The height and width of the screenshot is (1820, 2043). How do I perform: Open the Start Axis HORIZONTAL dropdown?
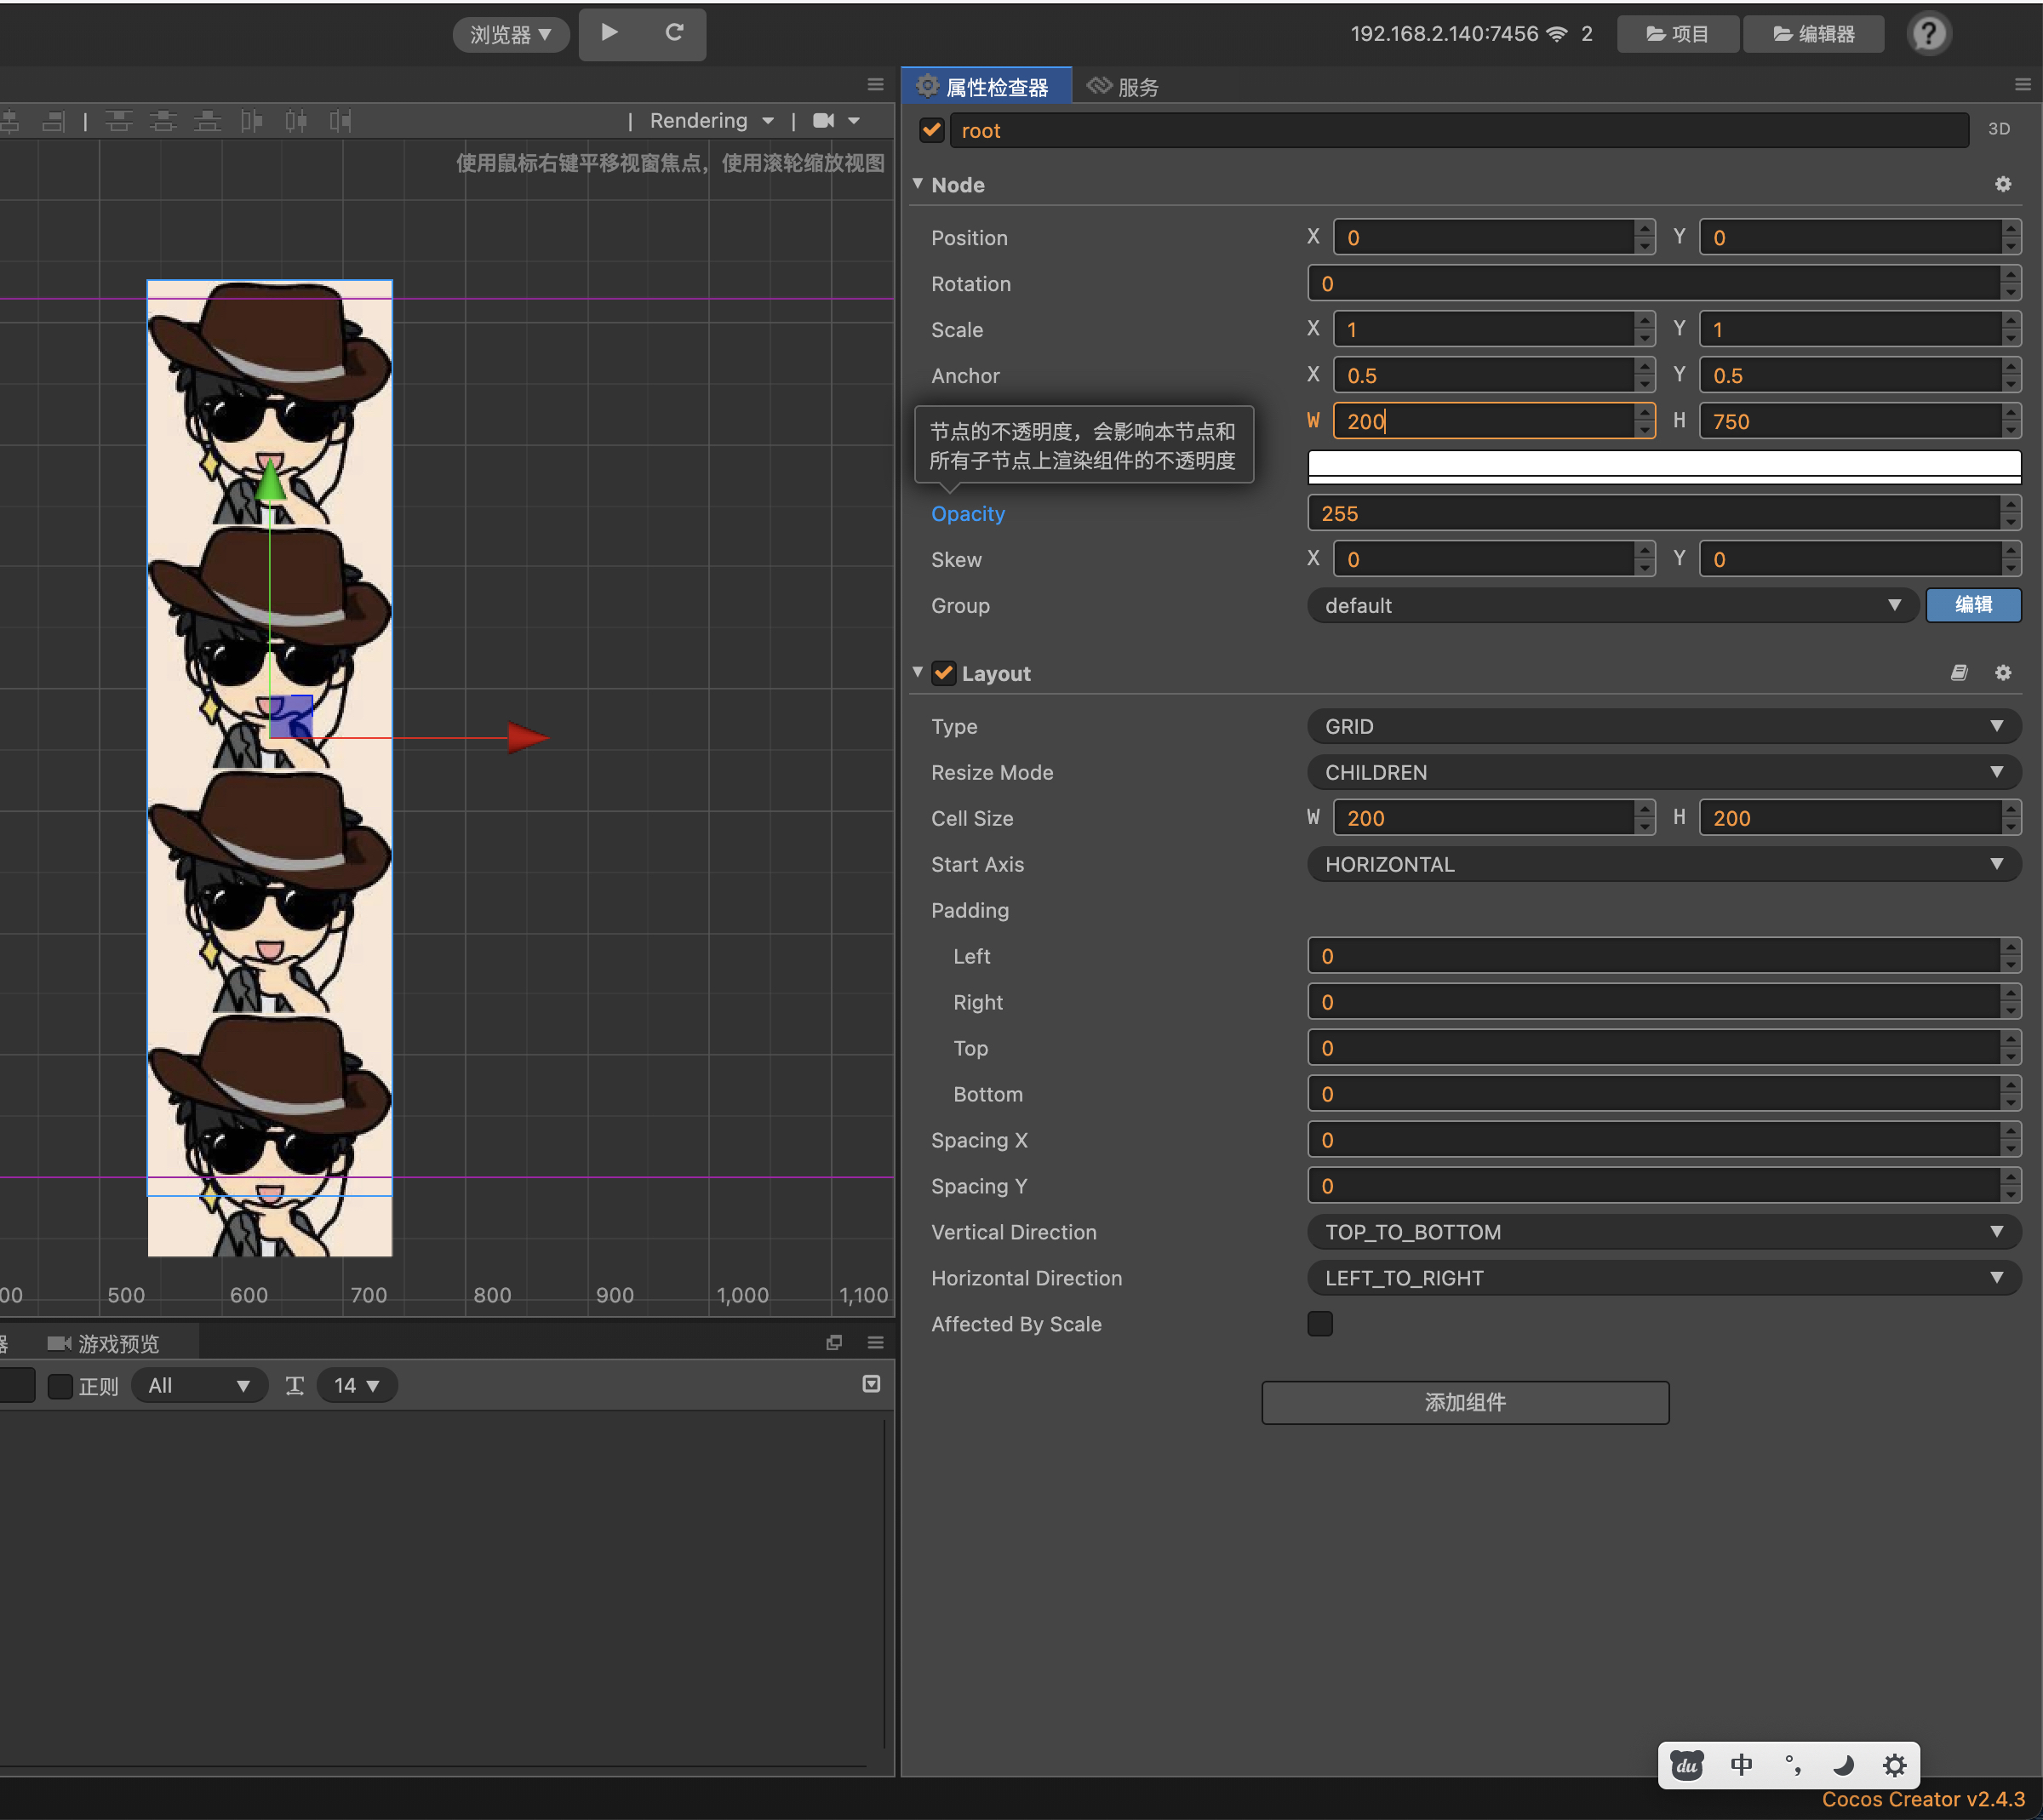[1663, 865]
